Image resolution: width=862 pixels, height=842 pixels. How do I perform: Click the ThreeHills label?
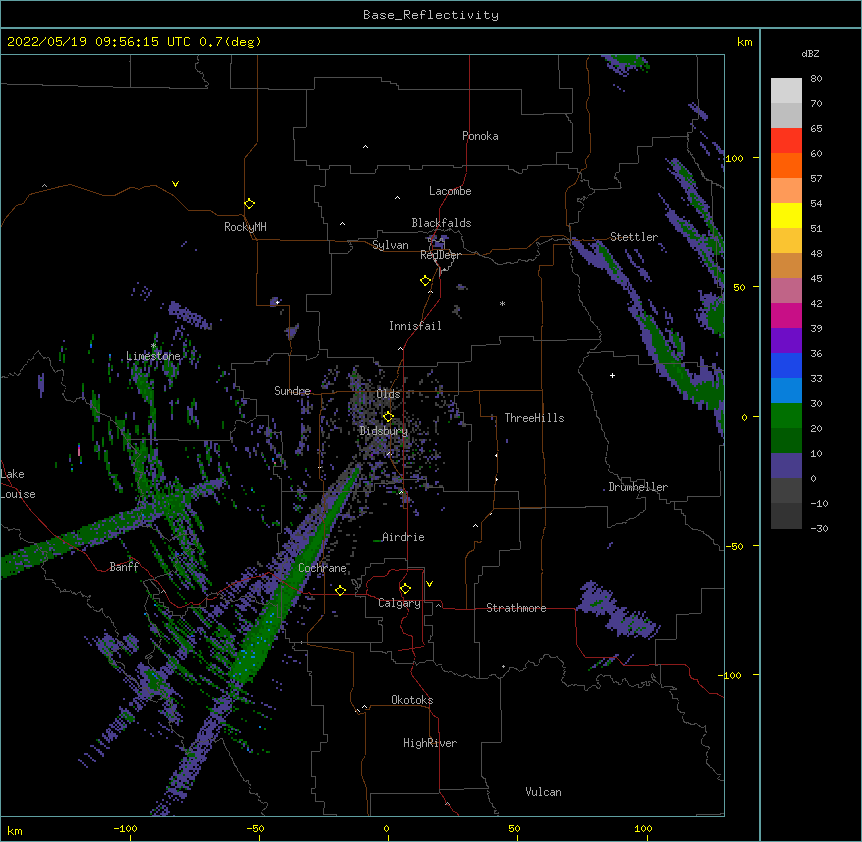pyautogui.click(x=534, y=418)
